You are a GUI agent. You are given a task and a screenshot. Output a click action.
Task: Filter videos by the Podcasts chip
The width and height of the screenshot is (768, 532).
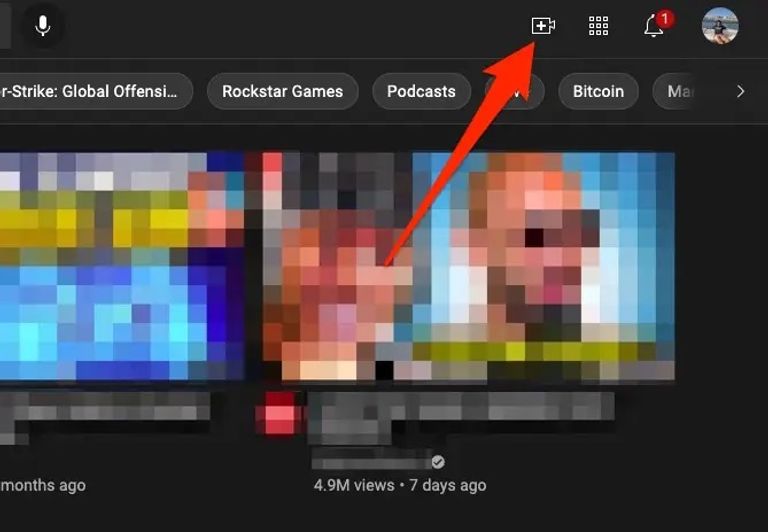click(x=421, y=91)
